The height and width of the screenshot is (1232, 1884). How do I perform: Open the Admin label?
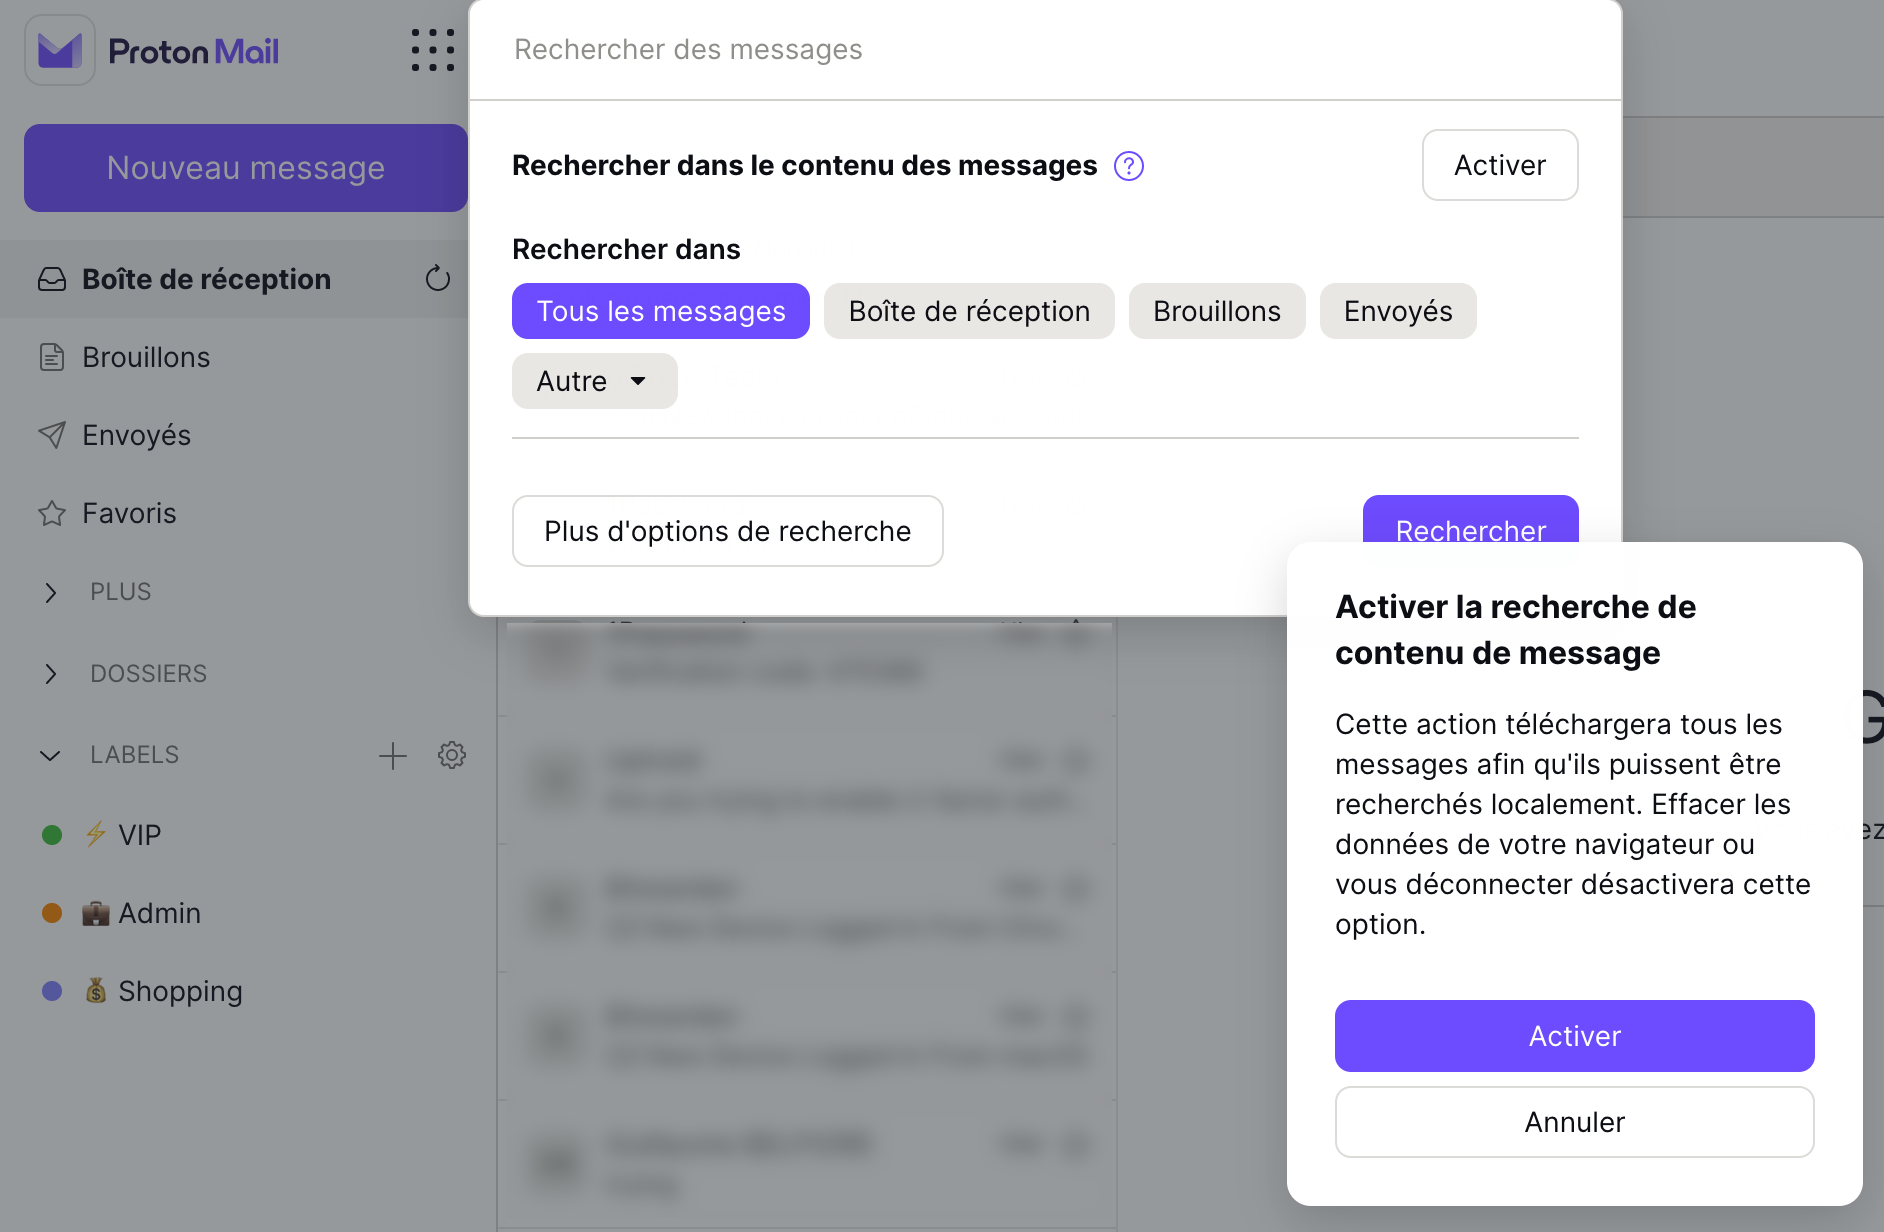tap(234, 913)
